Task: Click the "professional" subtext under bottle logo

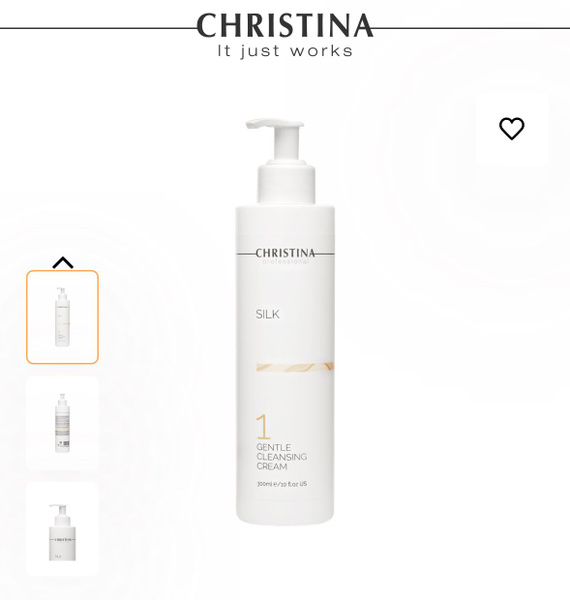Action: tap(285, 262)
